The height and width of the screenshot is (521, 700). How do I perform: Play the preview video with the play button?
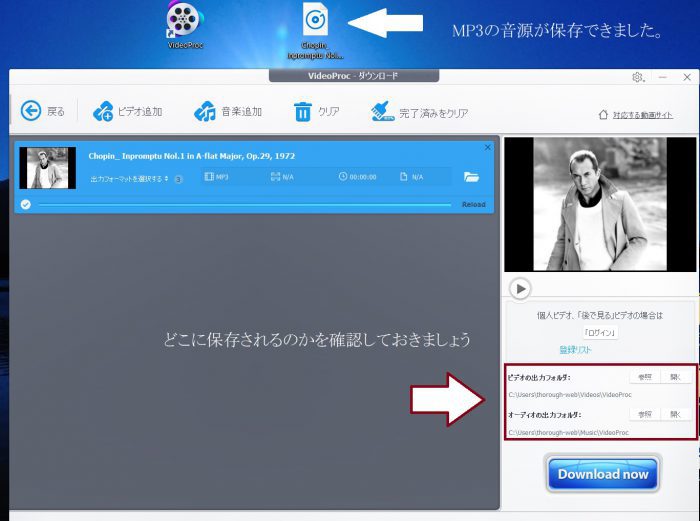(520, 289)
